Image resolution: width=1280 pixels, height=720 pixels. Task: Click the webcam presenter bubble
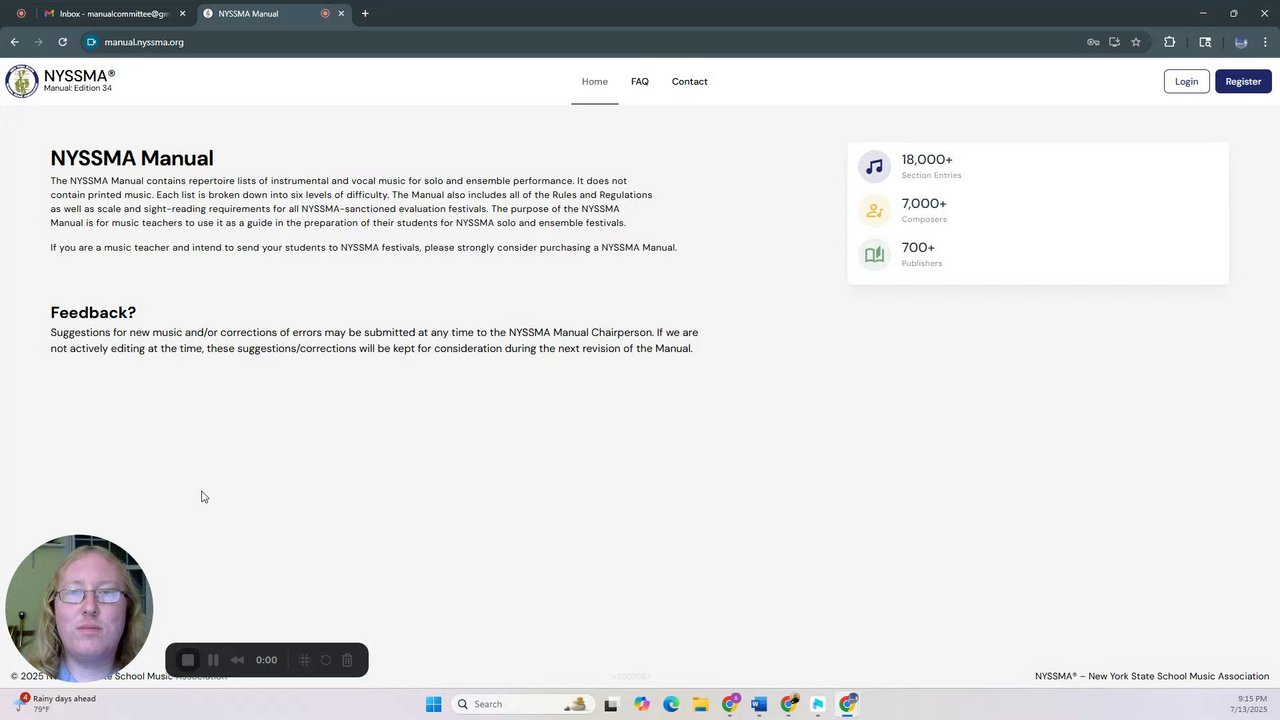(79, 608)
